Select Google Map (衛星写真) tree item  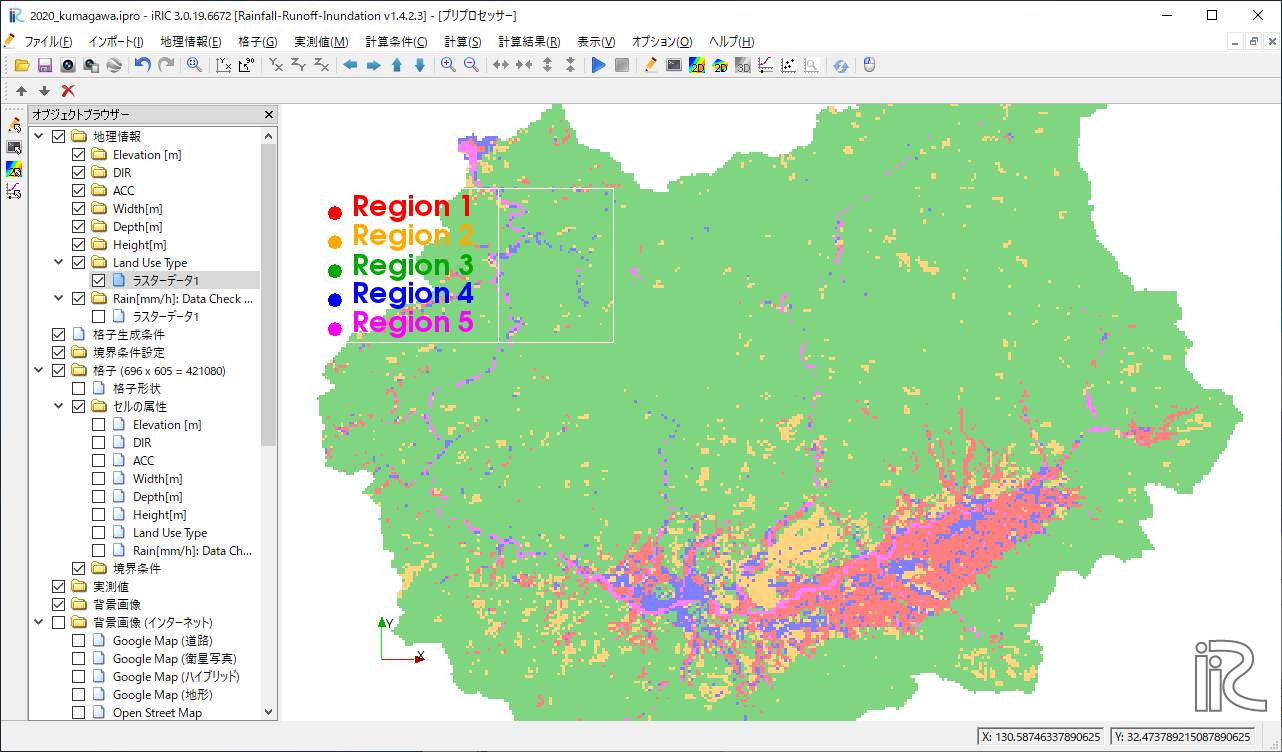[x=174, y=659]
